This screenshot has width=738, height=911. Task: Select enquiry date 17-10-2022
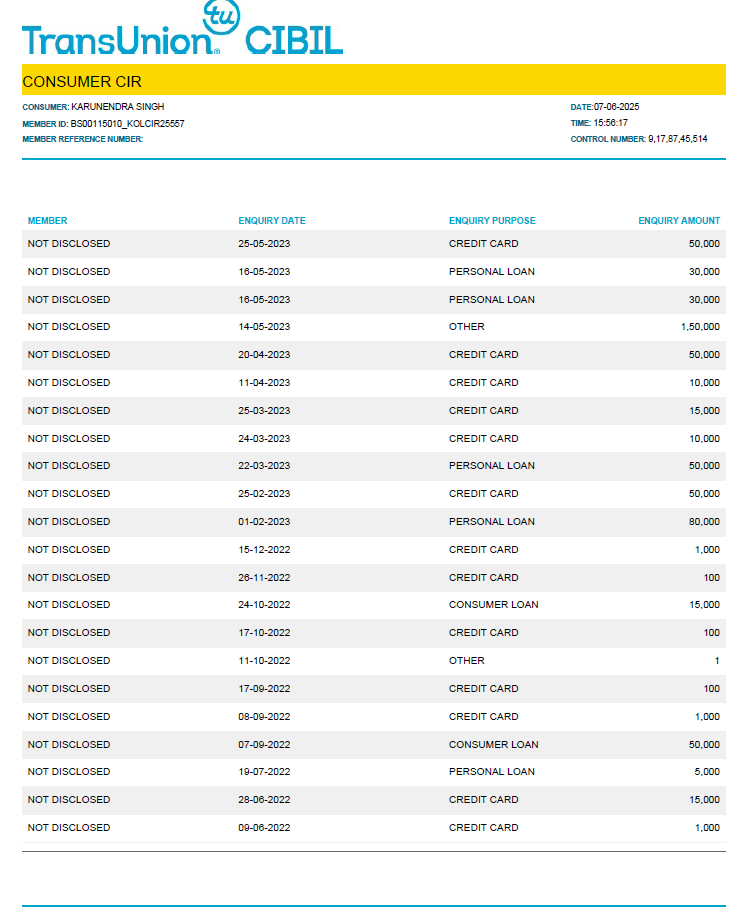pos(264,633)
